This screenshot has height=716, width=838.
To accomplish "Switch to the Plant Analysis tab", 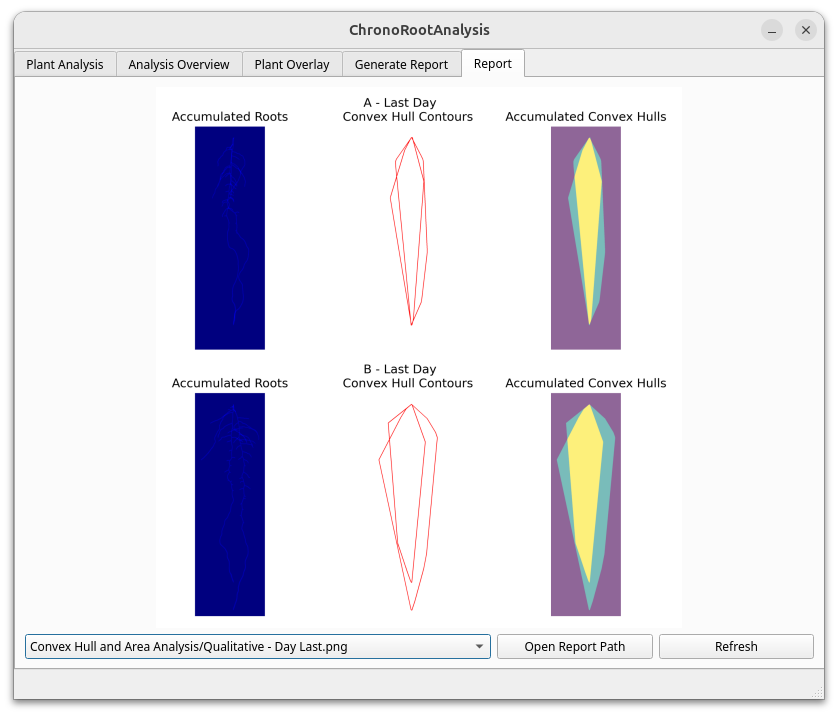I will click(x=65, y=64).
